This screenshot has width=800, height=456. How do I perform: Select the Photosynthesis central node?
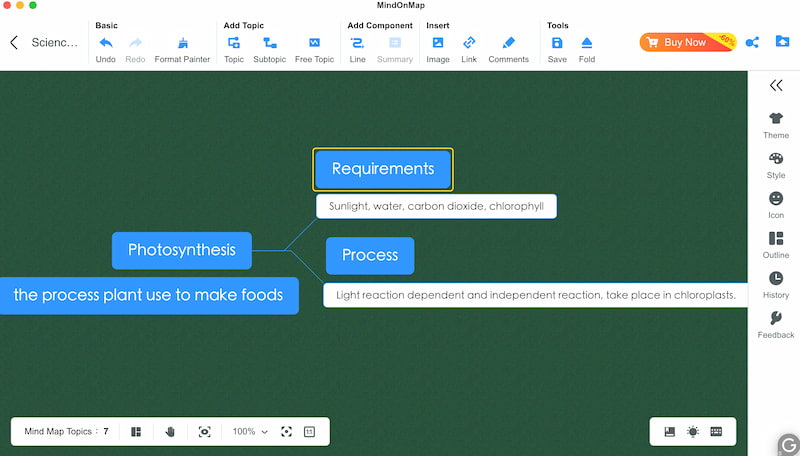point(182,250)
